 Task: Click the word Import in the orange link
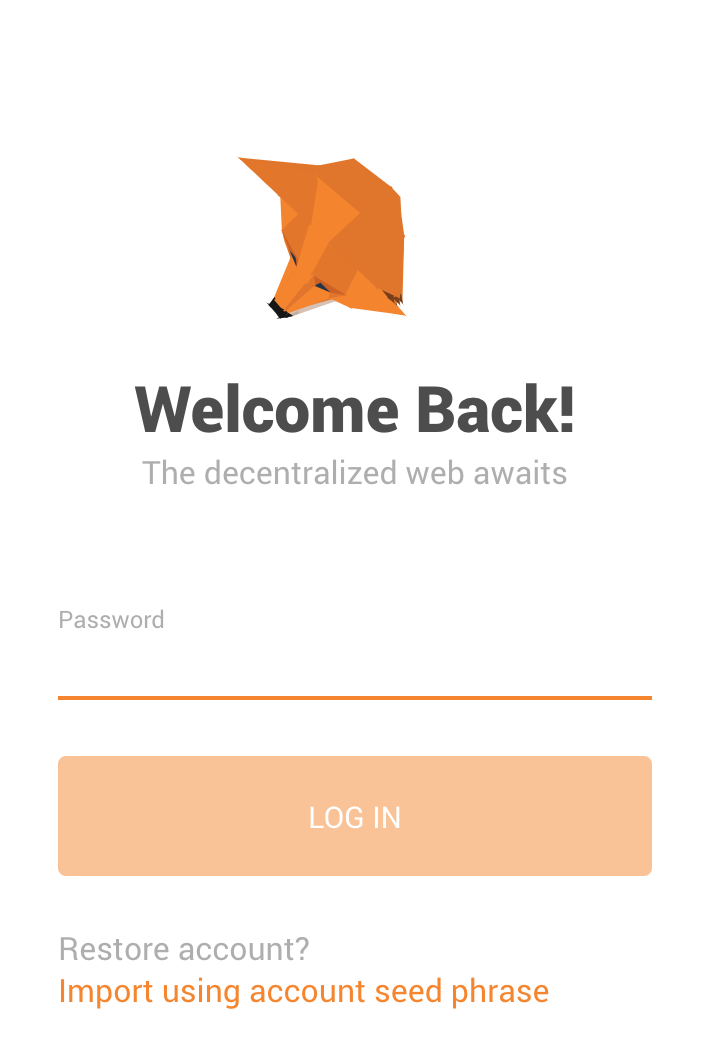[x=105, y=991]
